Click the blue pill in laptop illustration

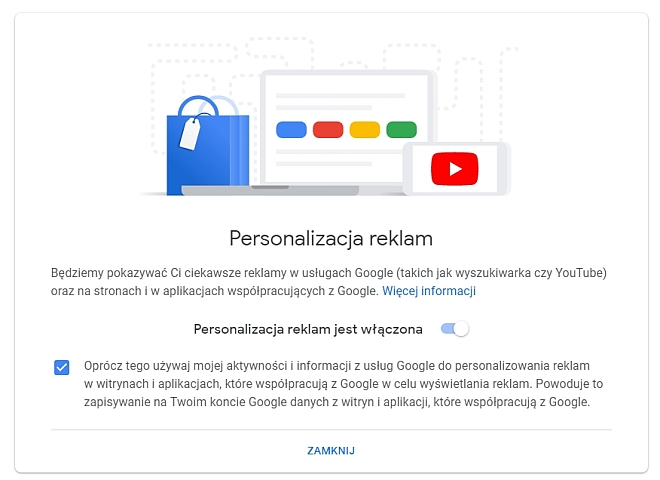pos(291,130)
